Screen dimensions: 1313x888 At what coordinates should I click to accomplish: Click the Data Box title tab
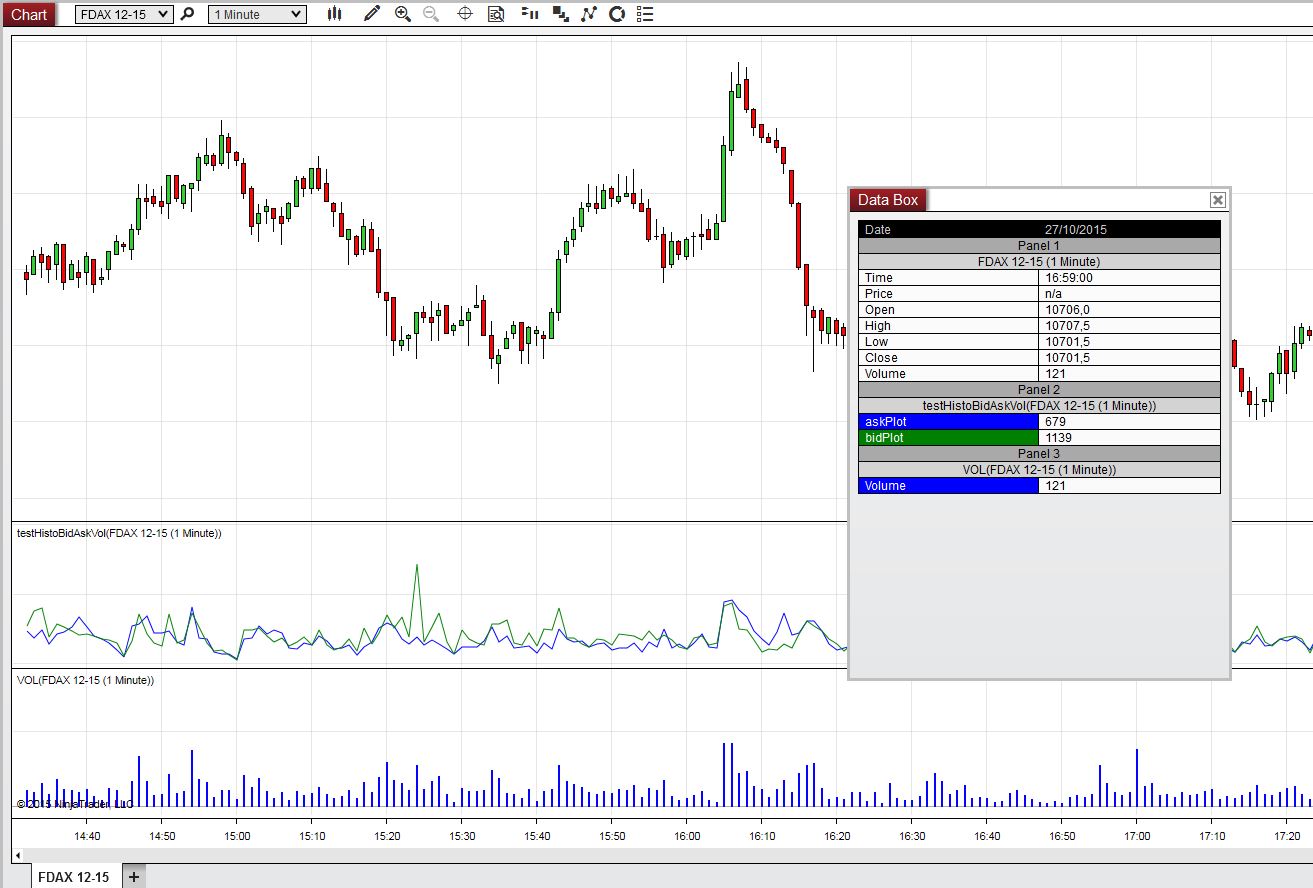pos(888,200)
